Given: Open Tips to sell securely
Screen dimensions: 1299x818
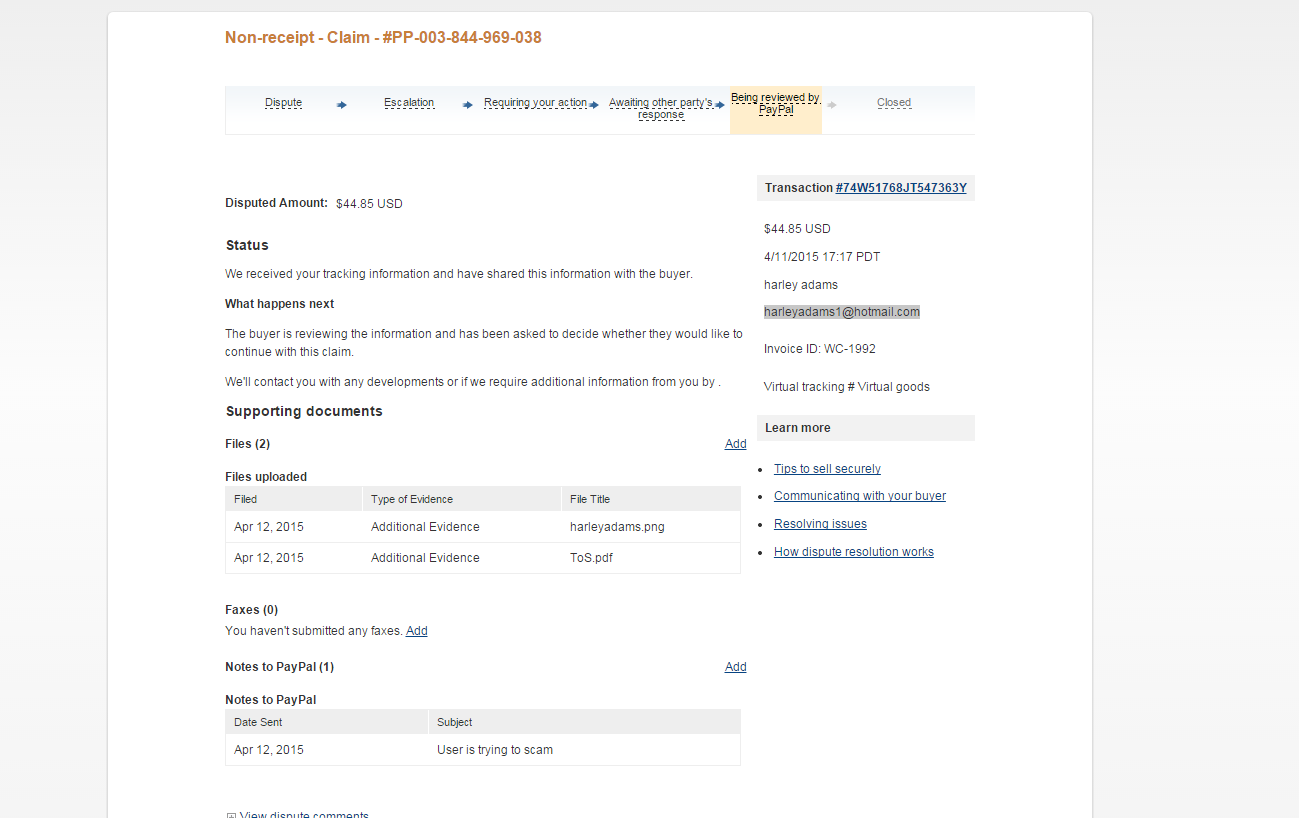Looking at the screenshot, I should coord(827,469).
